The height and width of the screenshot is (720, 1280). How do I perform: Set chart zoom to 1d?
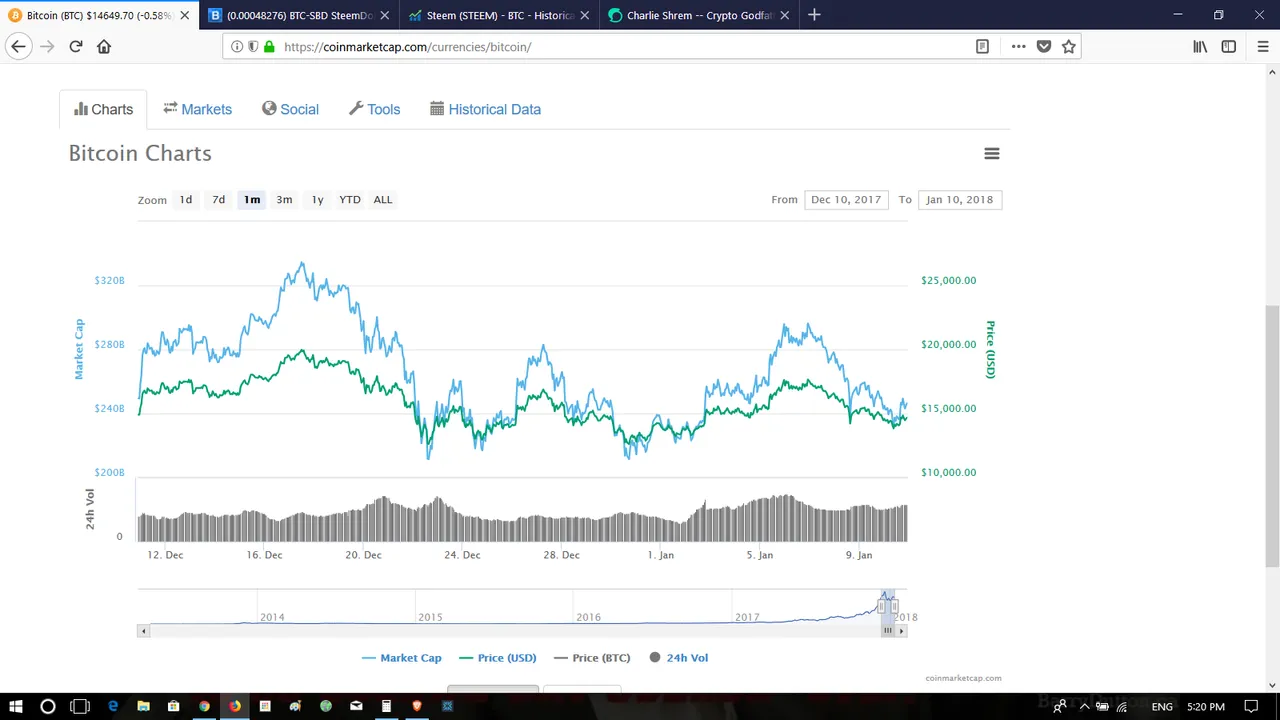coord(186,199)
